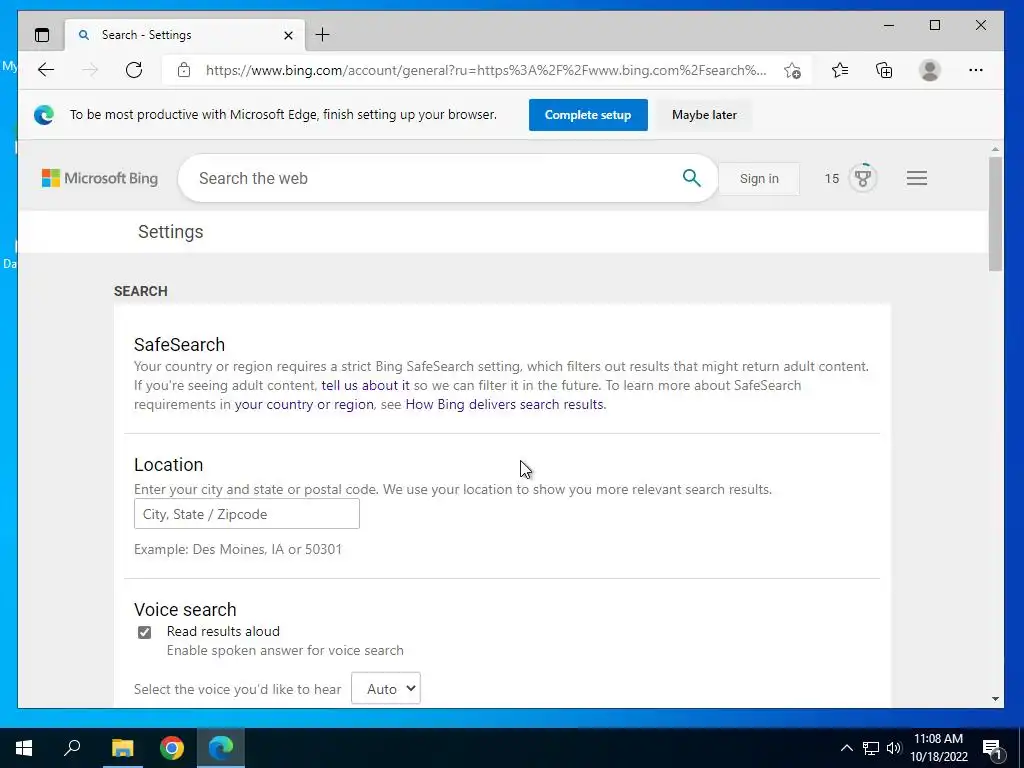The image size is (1024, 768).
Task: Open the notification center icon
Action: click(992, 748)
